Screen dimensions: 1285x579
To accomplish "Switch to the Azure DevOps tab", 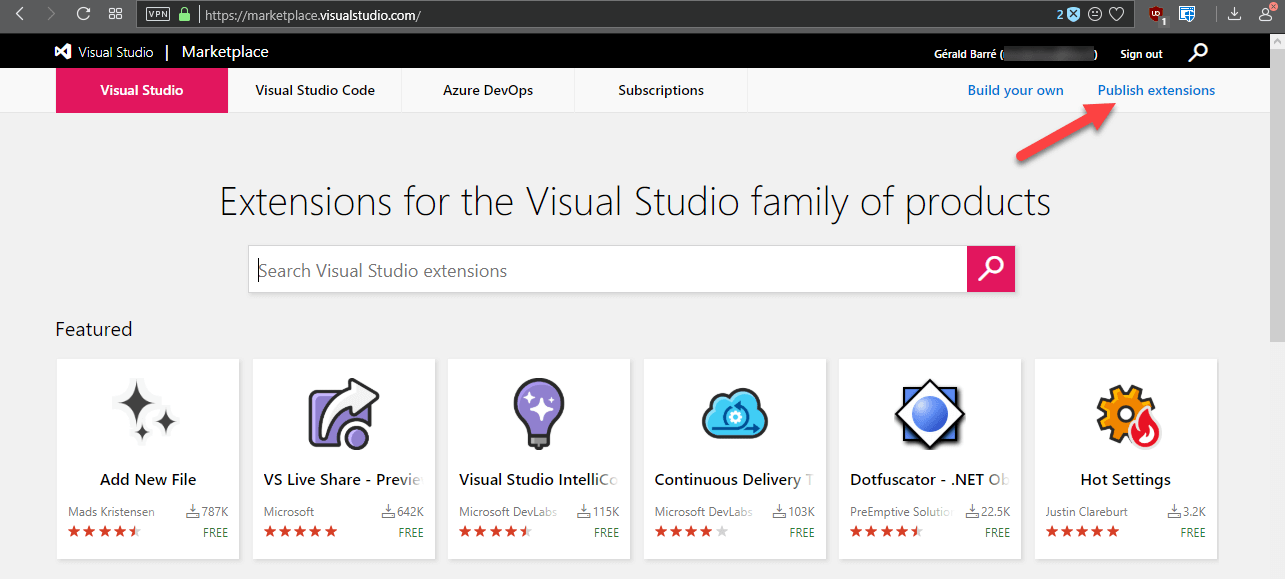I will click(x=488, y=90).
